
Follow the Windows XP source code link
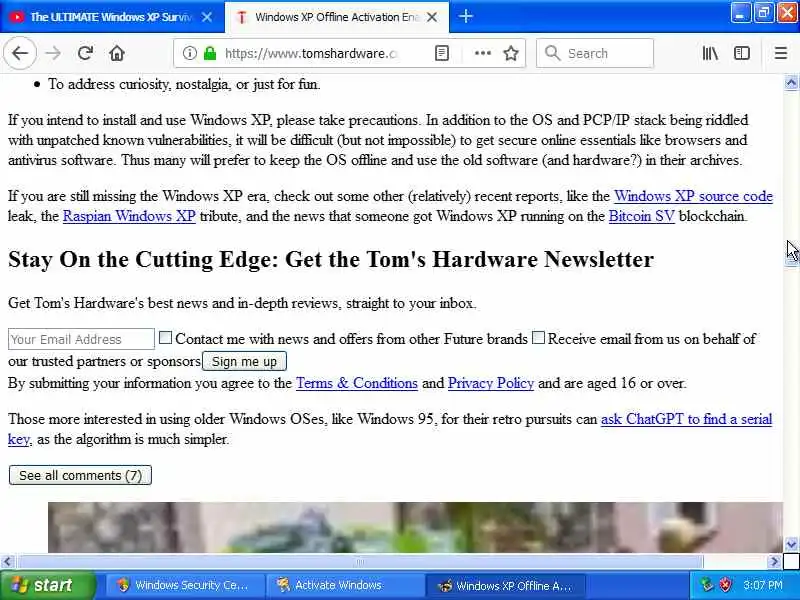pyautogui.click(x=693, y=196)
